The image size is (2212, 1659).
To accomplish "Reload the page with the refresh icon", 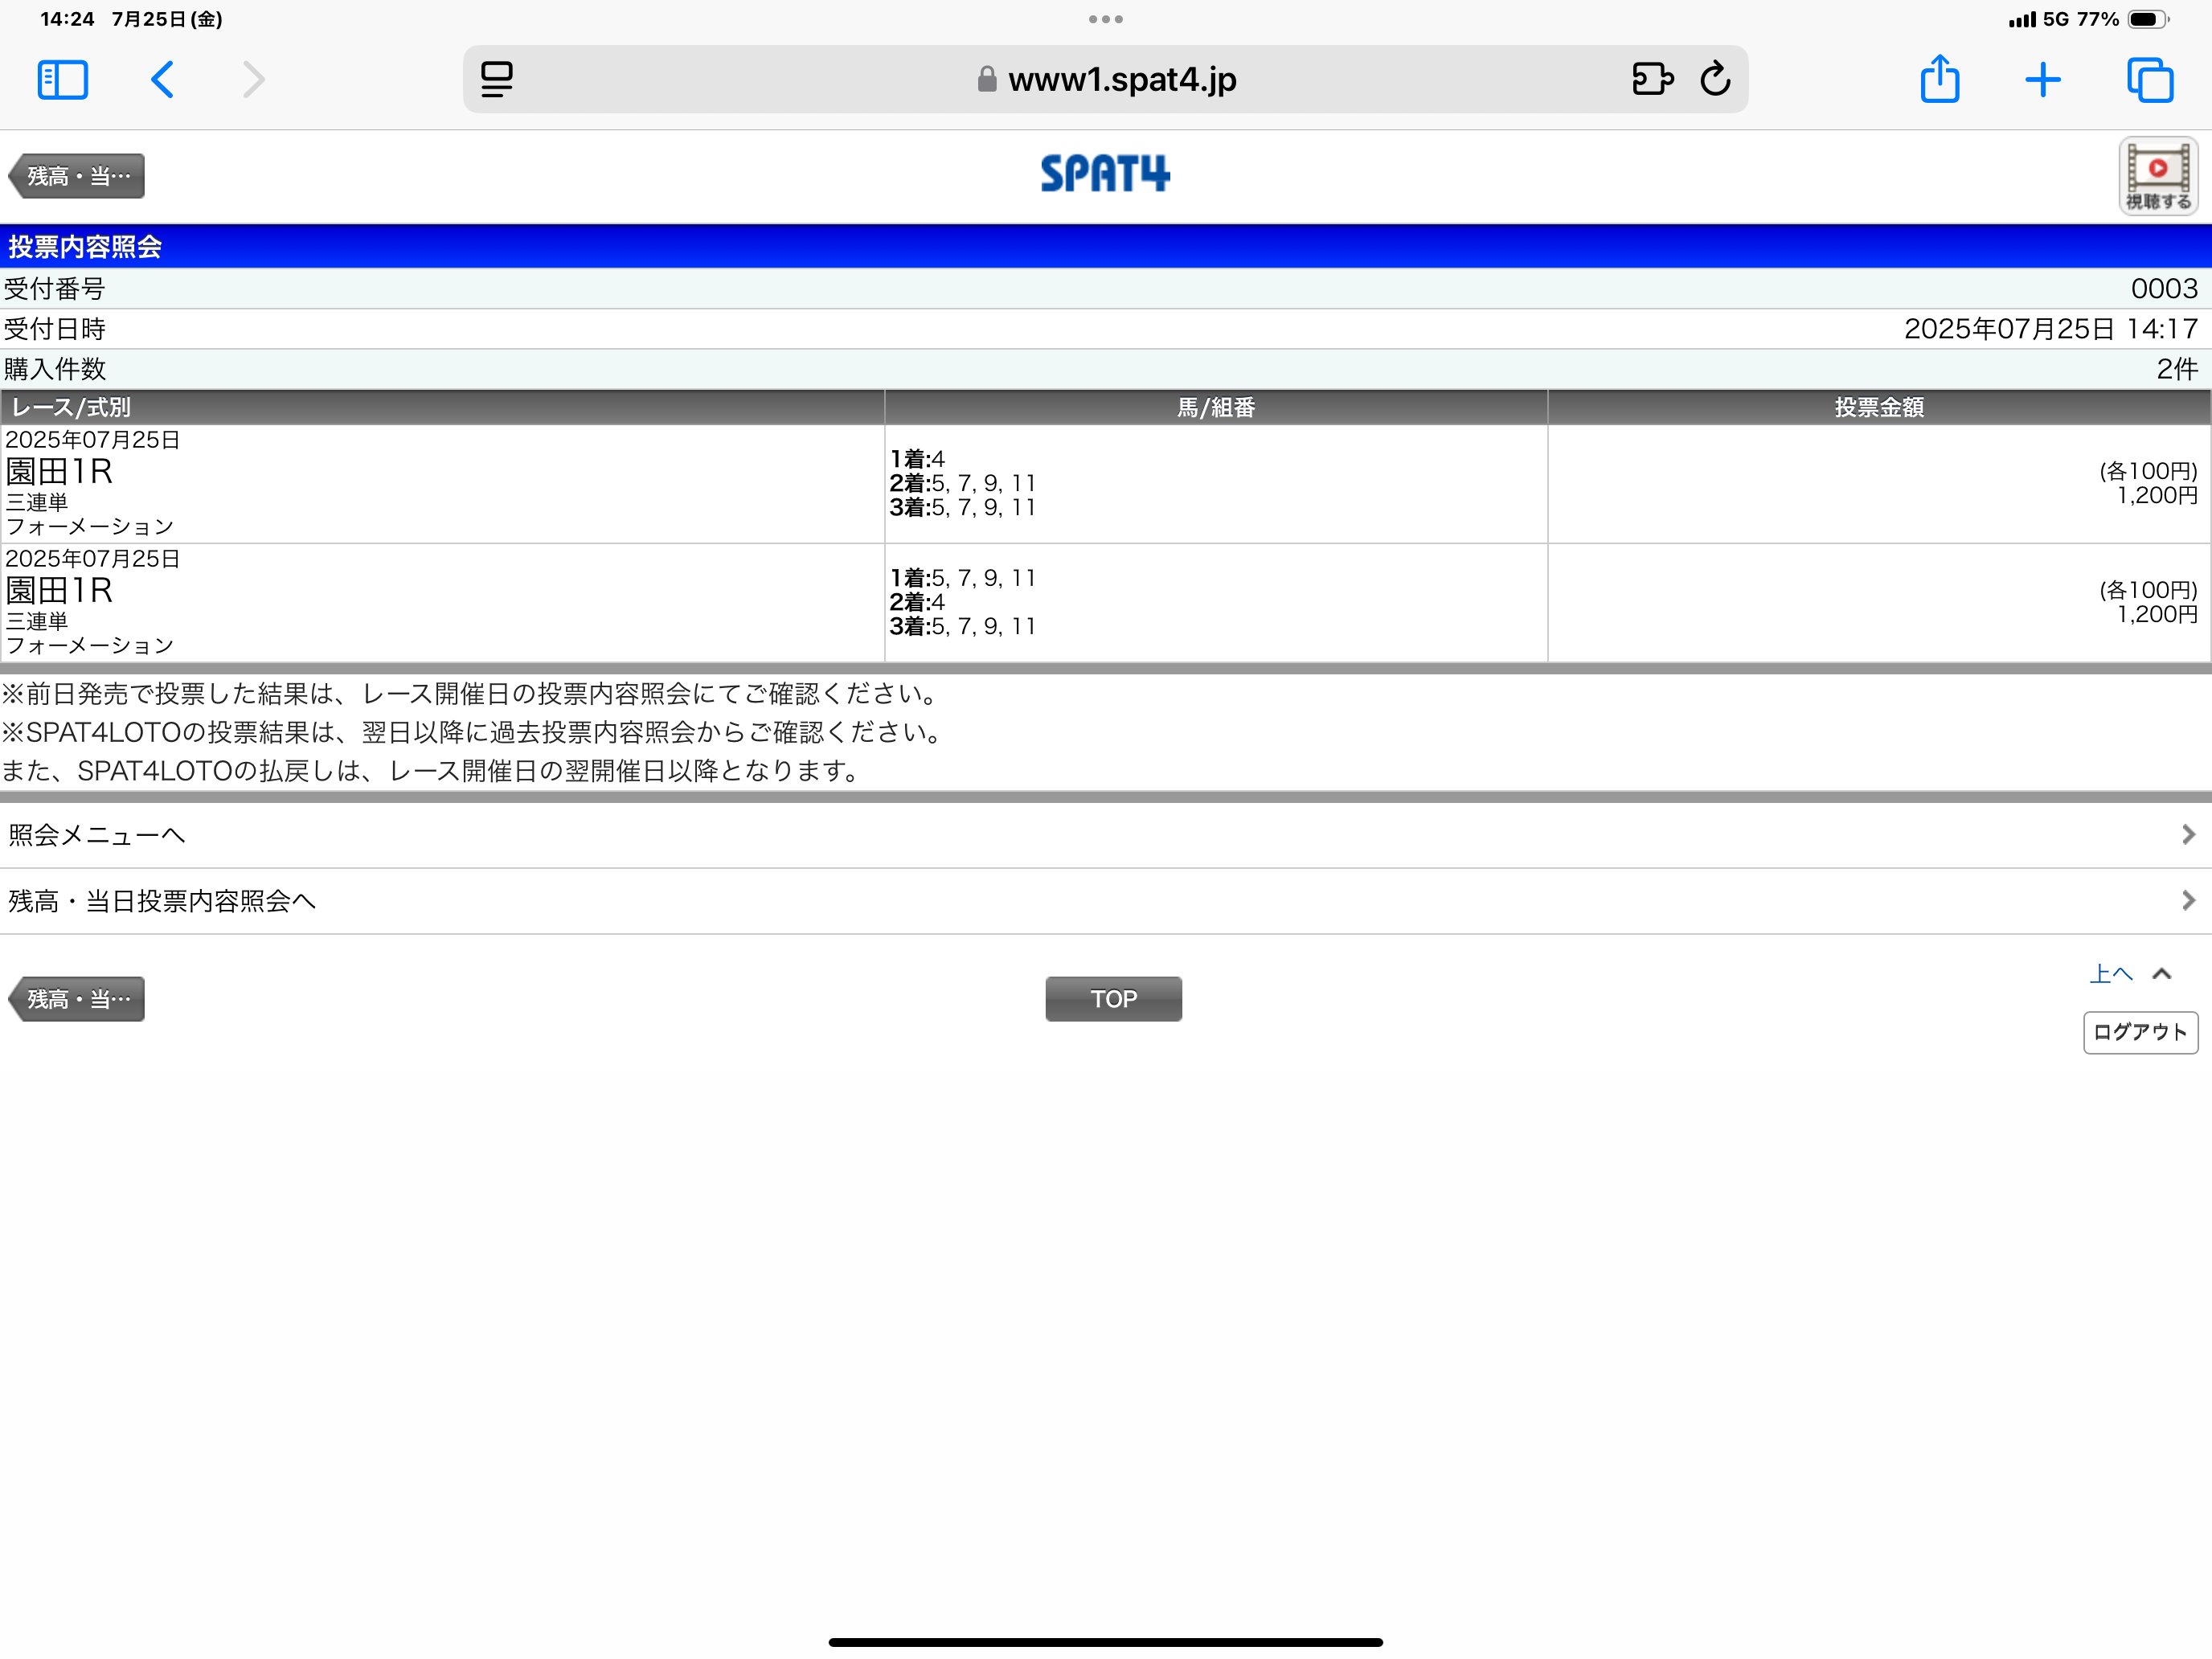I will pyautogui.click(x=1715, y=79).
